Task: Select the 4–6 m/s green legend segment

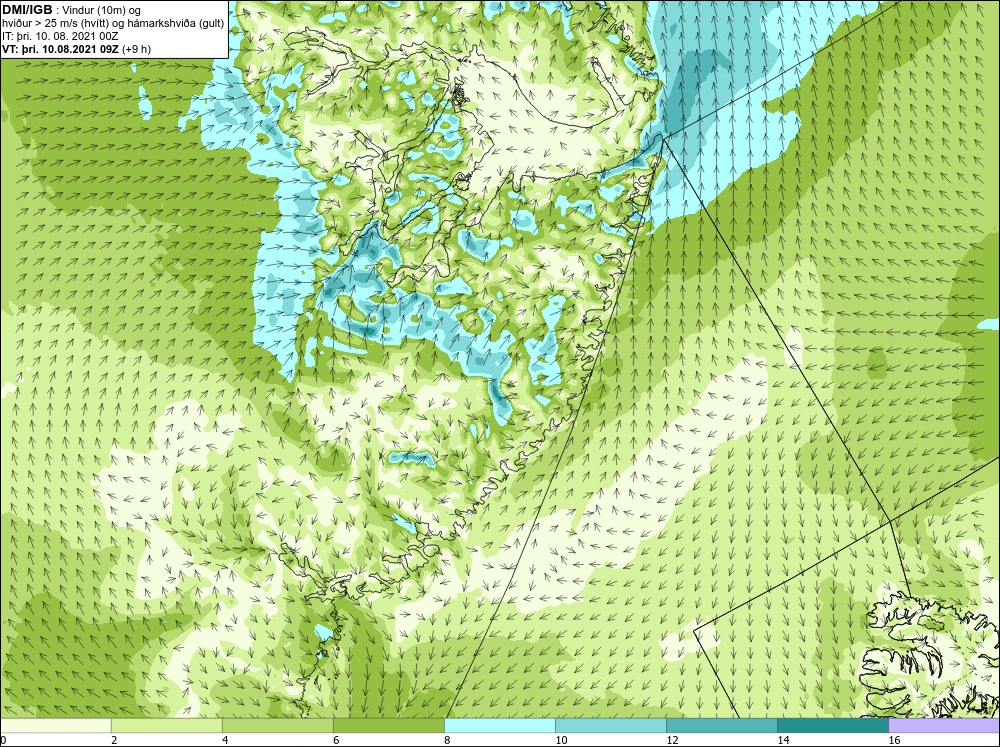Action: (277, 725)
